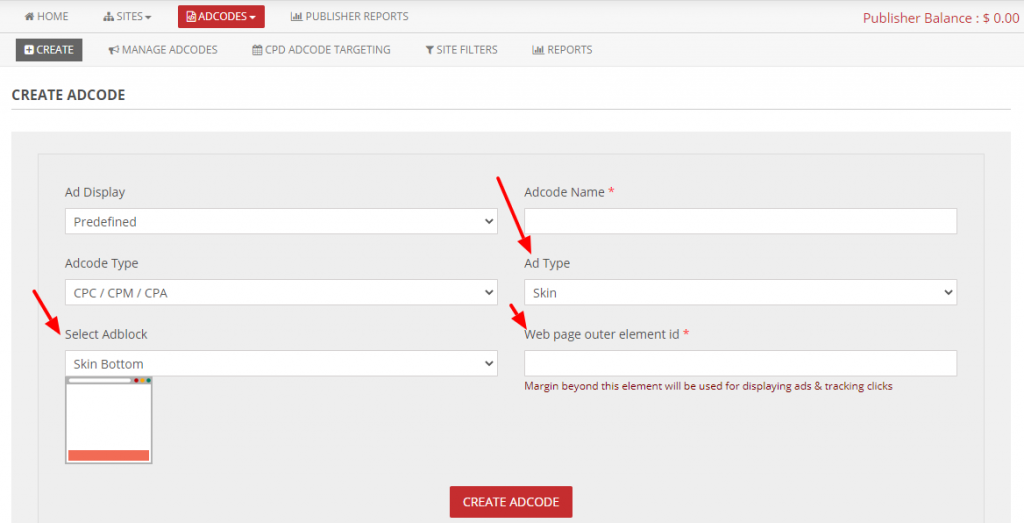This screenshot has height=523, width=1024.
Task: Open the HOME menu item
Action: click(x=46, y=16)
